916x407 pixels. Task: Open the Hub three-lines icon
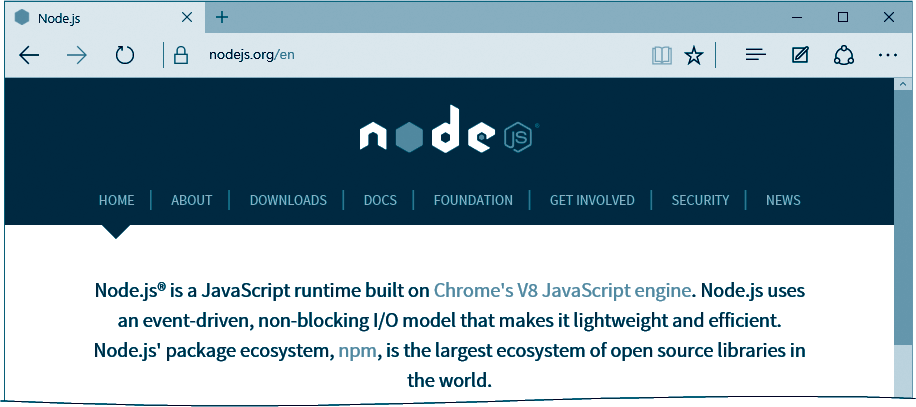[x=755, y=55]
